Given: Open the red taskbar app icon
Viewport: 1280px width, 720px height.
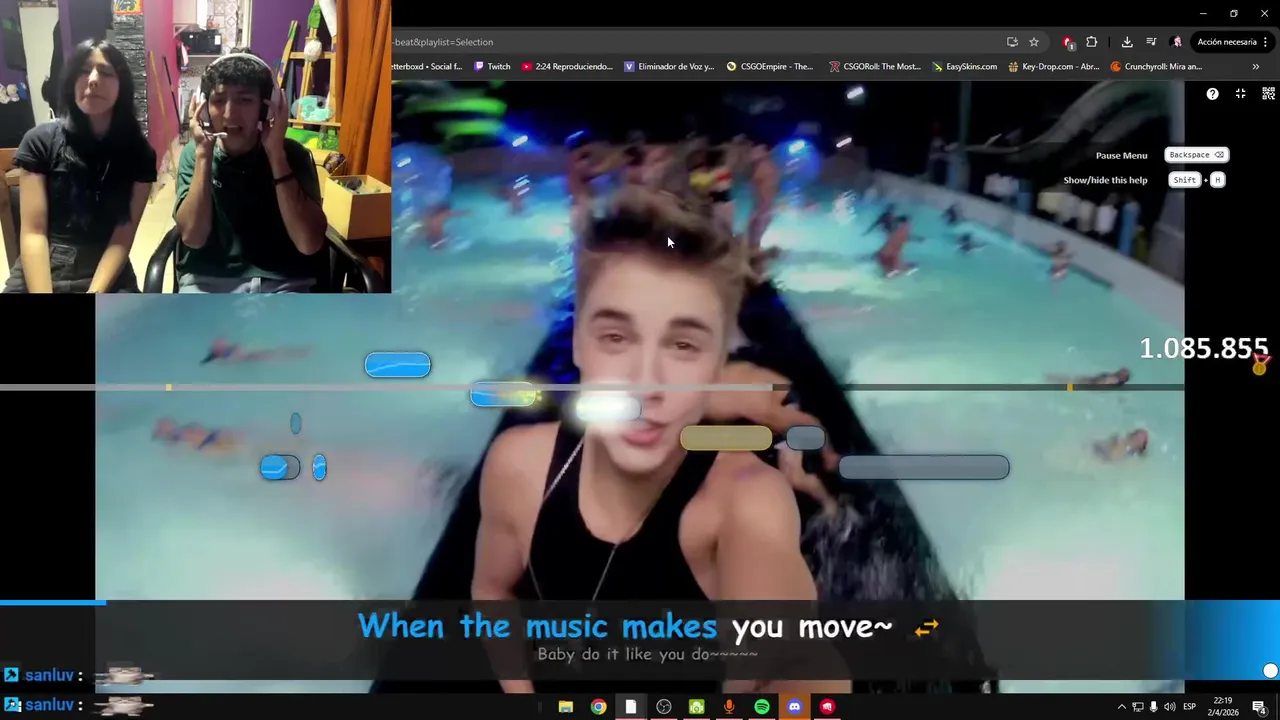Looking at the screenshot, I should pos(827,707).
